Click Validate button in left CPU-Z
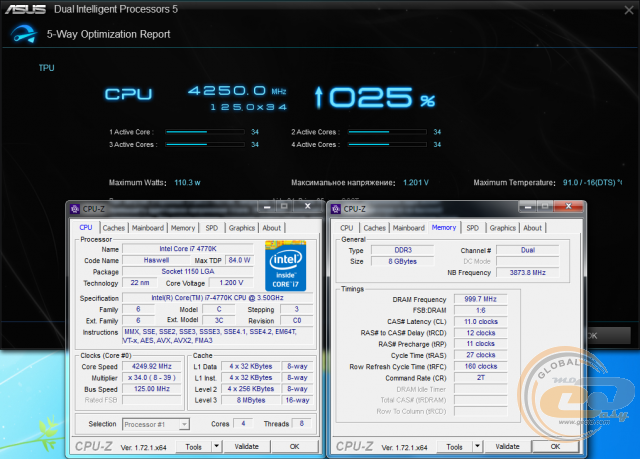 pyautogui.click(x=247, y=446)
